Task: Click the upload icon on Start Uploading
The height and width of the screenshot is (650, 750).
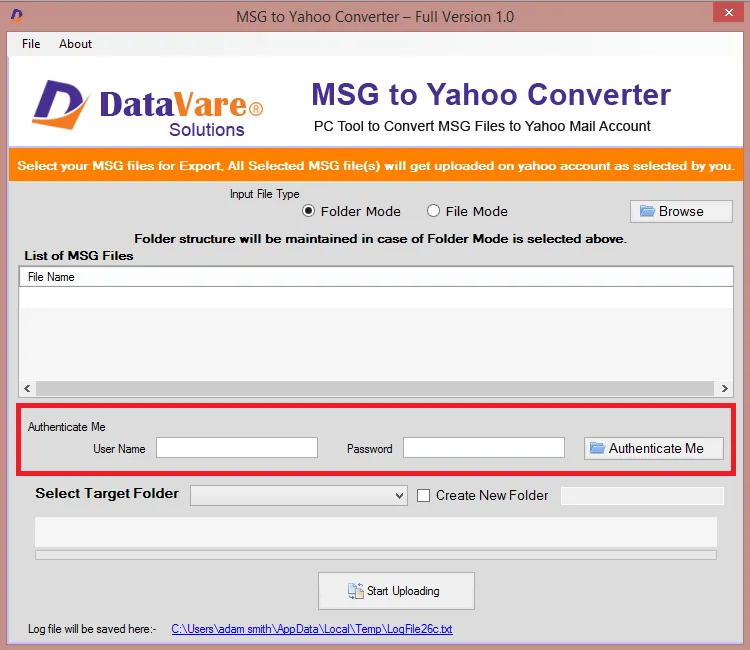Action: (355, 591)
